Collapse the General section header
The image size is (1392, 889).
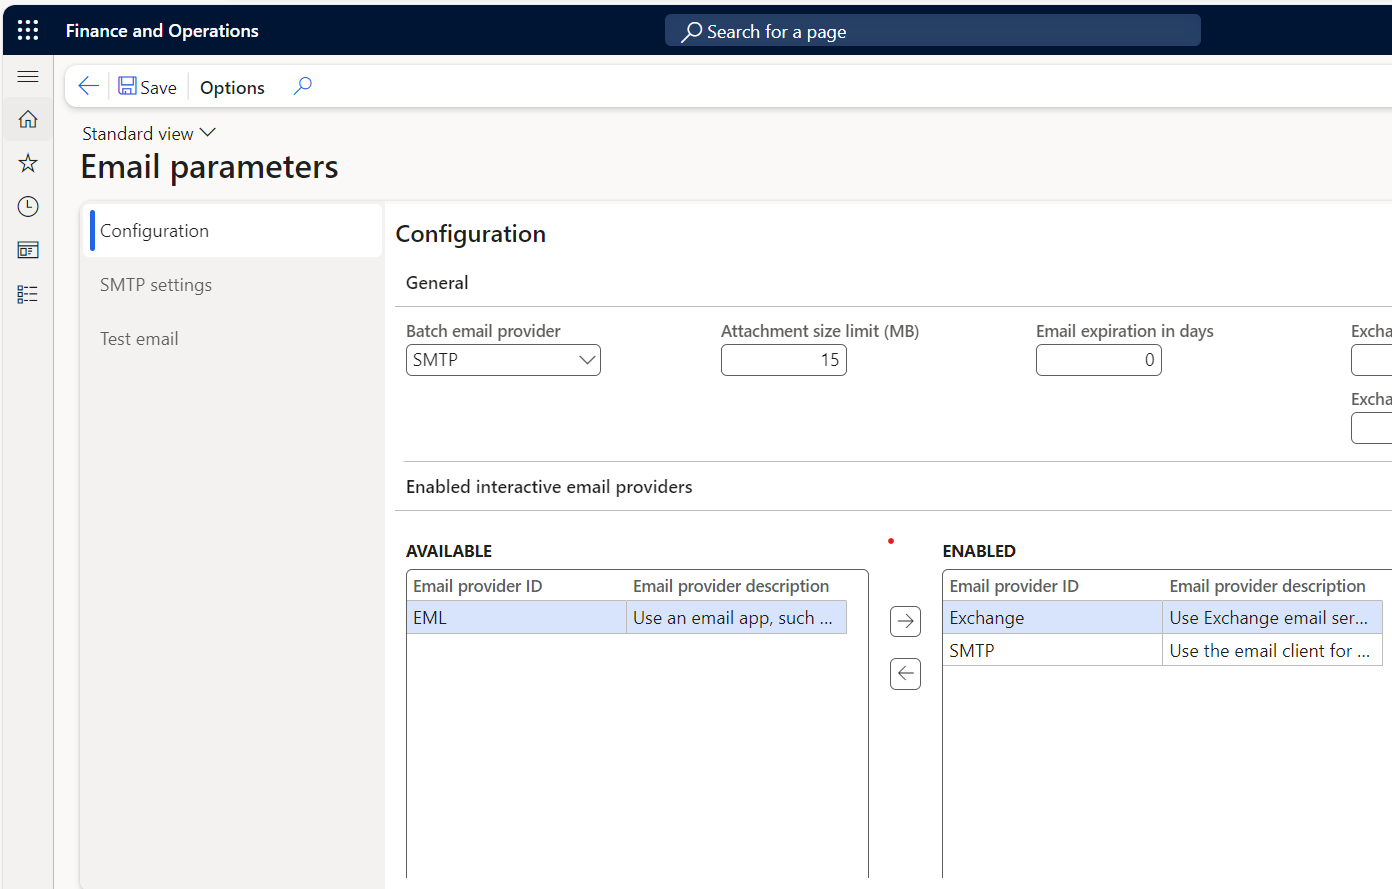pyautogui.click(x=437, y=282)
